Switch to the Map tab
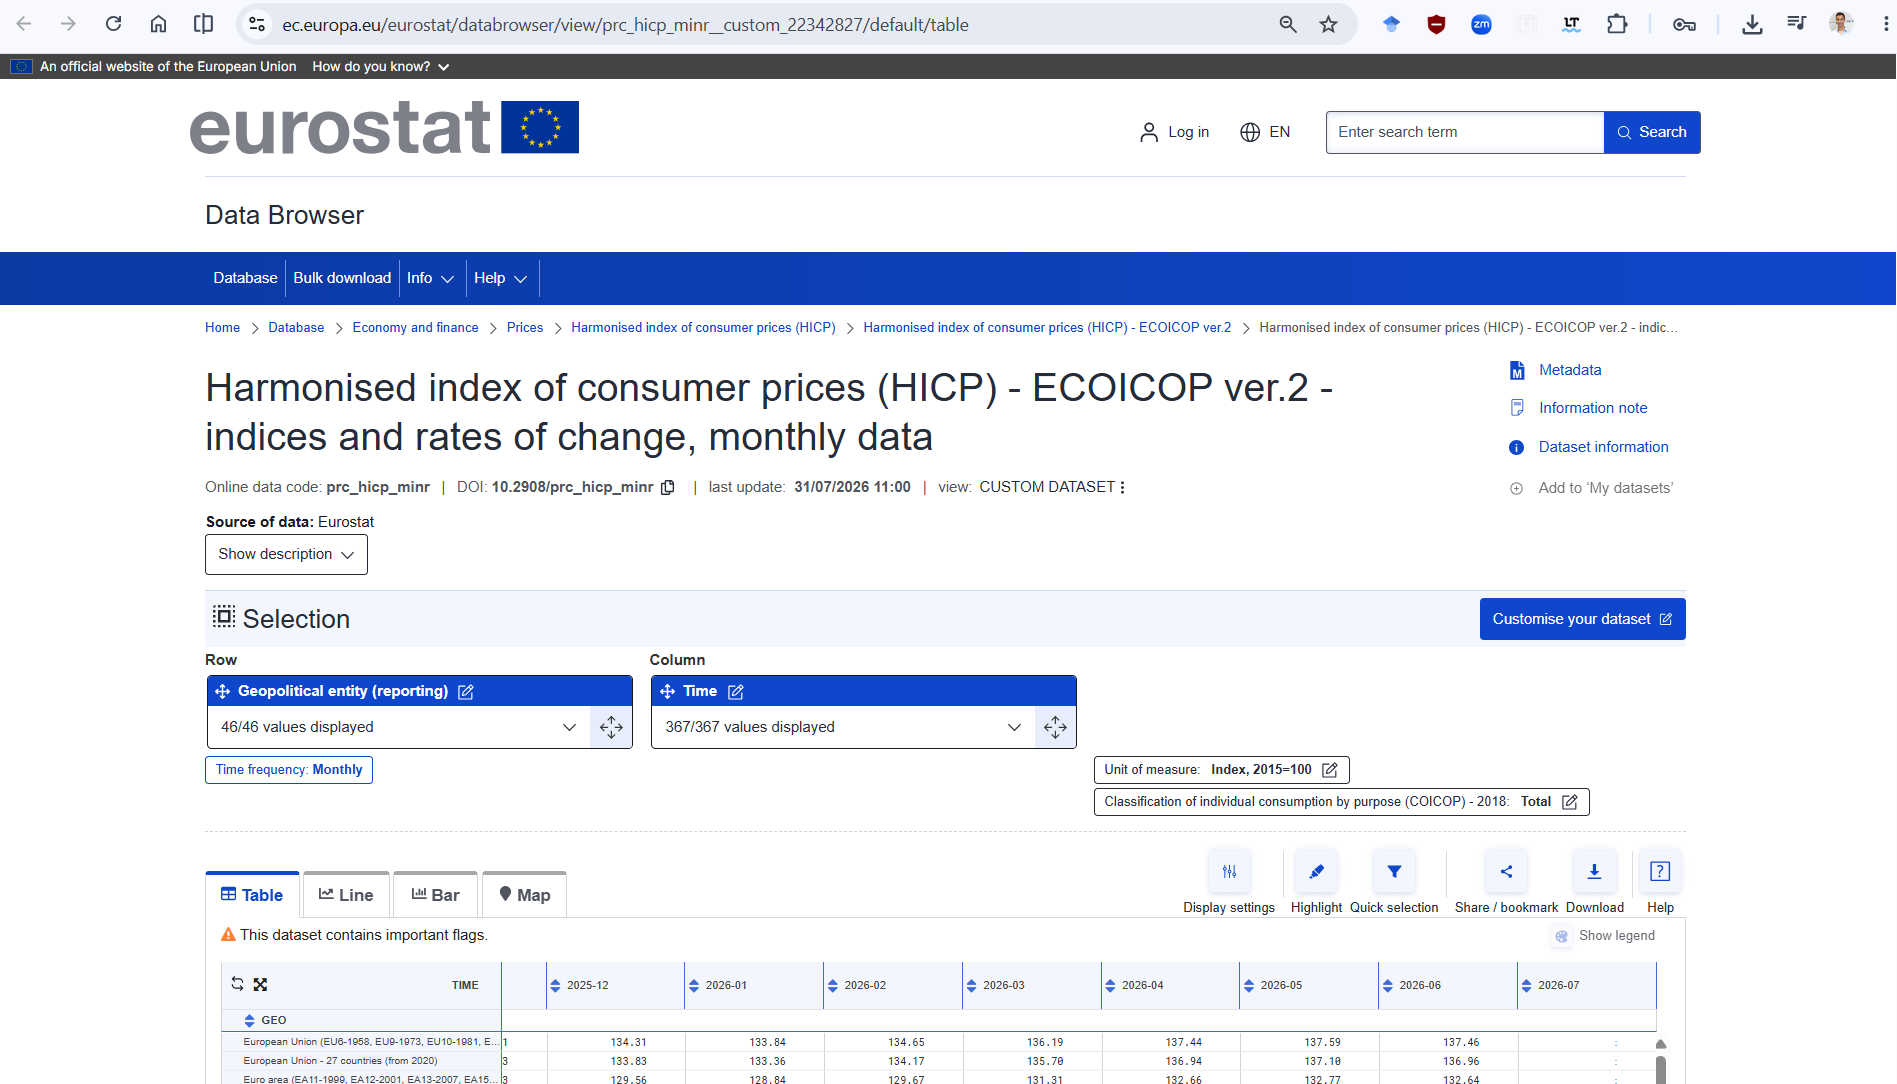Viewport: 1897px width, 1084px height. click(524, 895)
